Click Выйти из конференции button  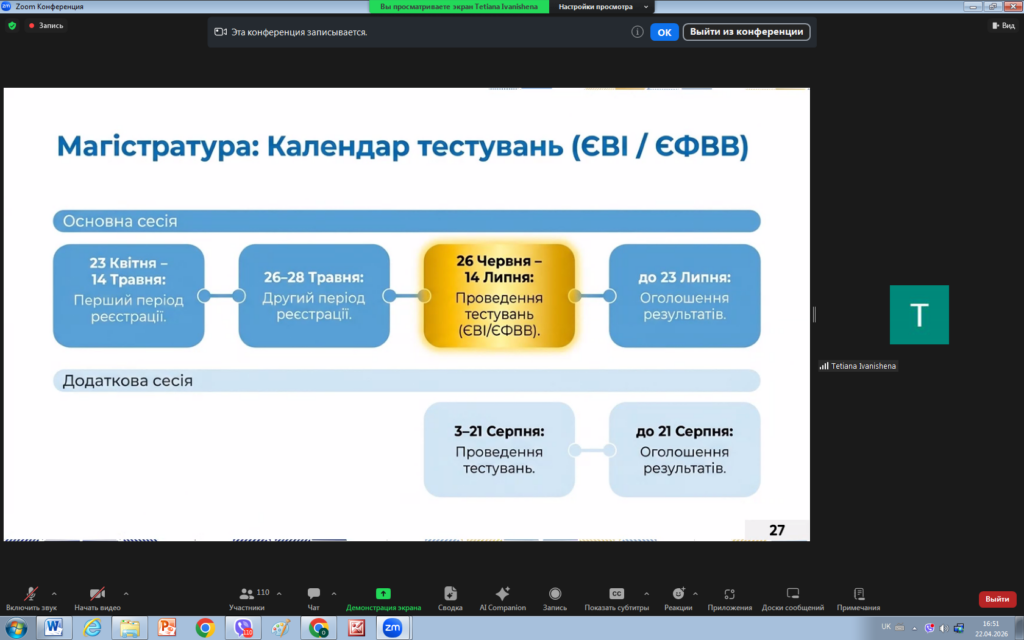(746, 32)
